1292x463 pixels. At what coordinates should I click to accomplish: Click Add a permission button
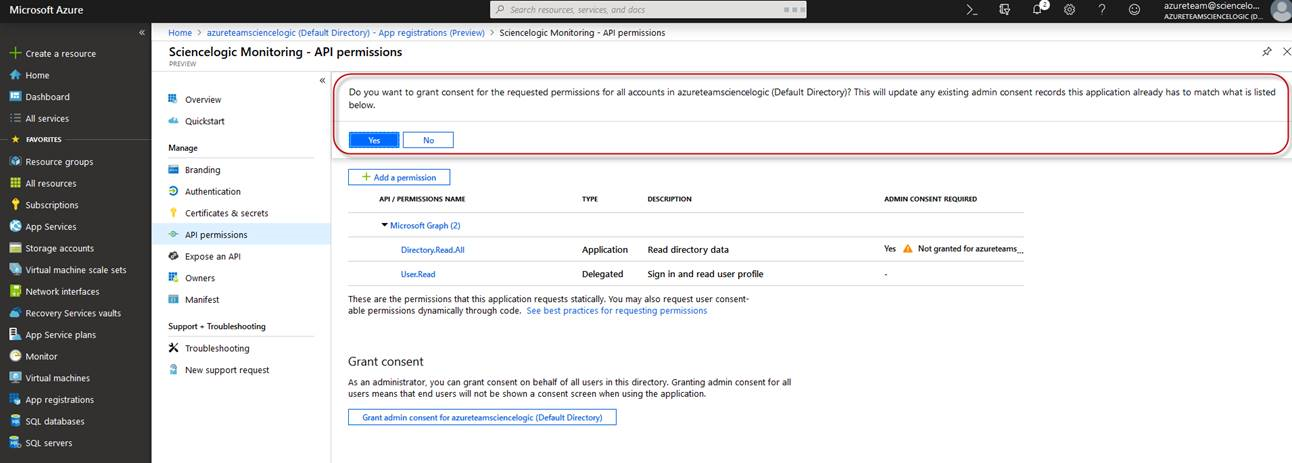point(399,177)
